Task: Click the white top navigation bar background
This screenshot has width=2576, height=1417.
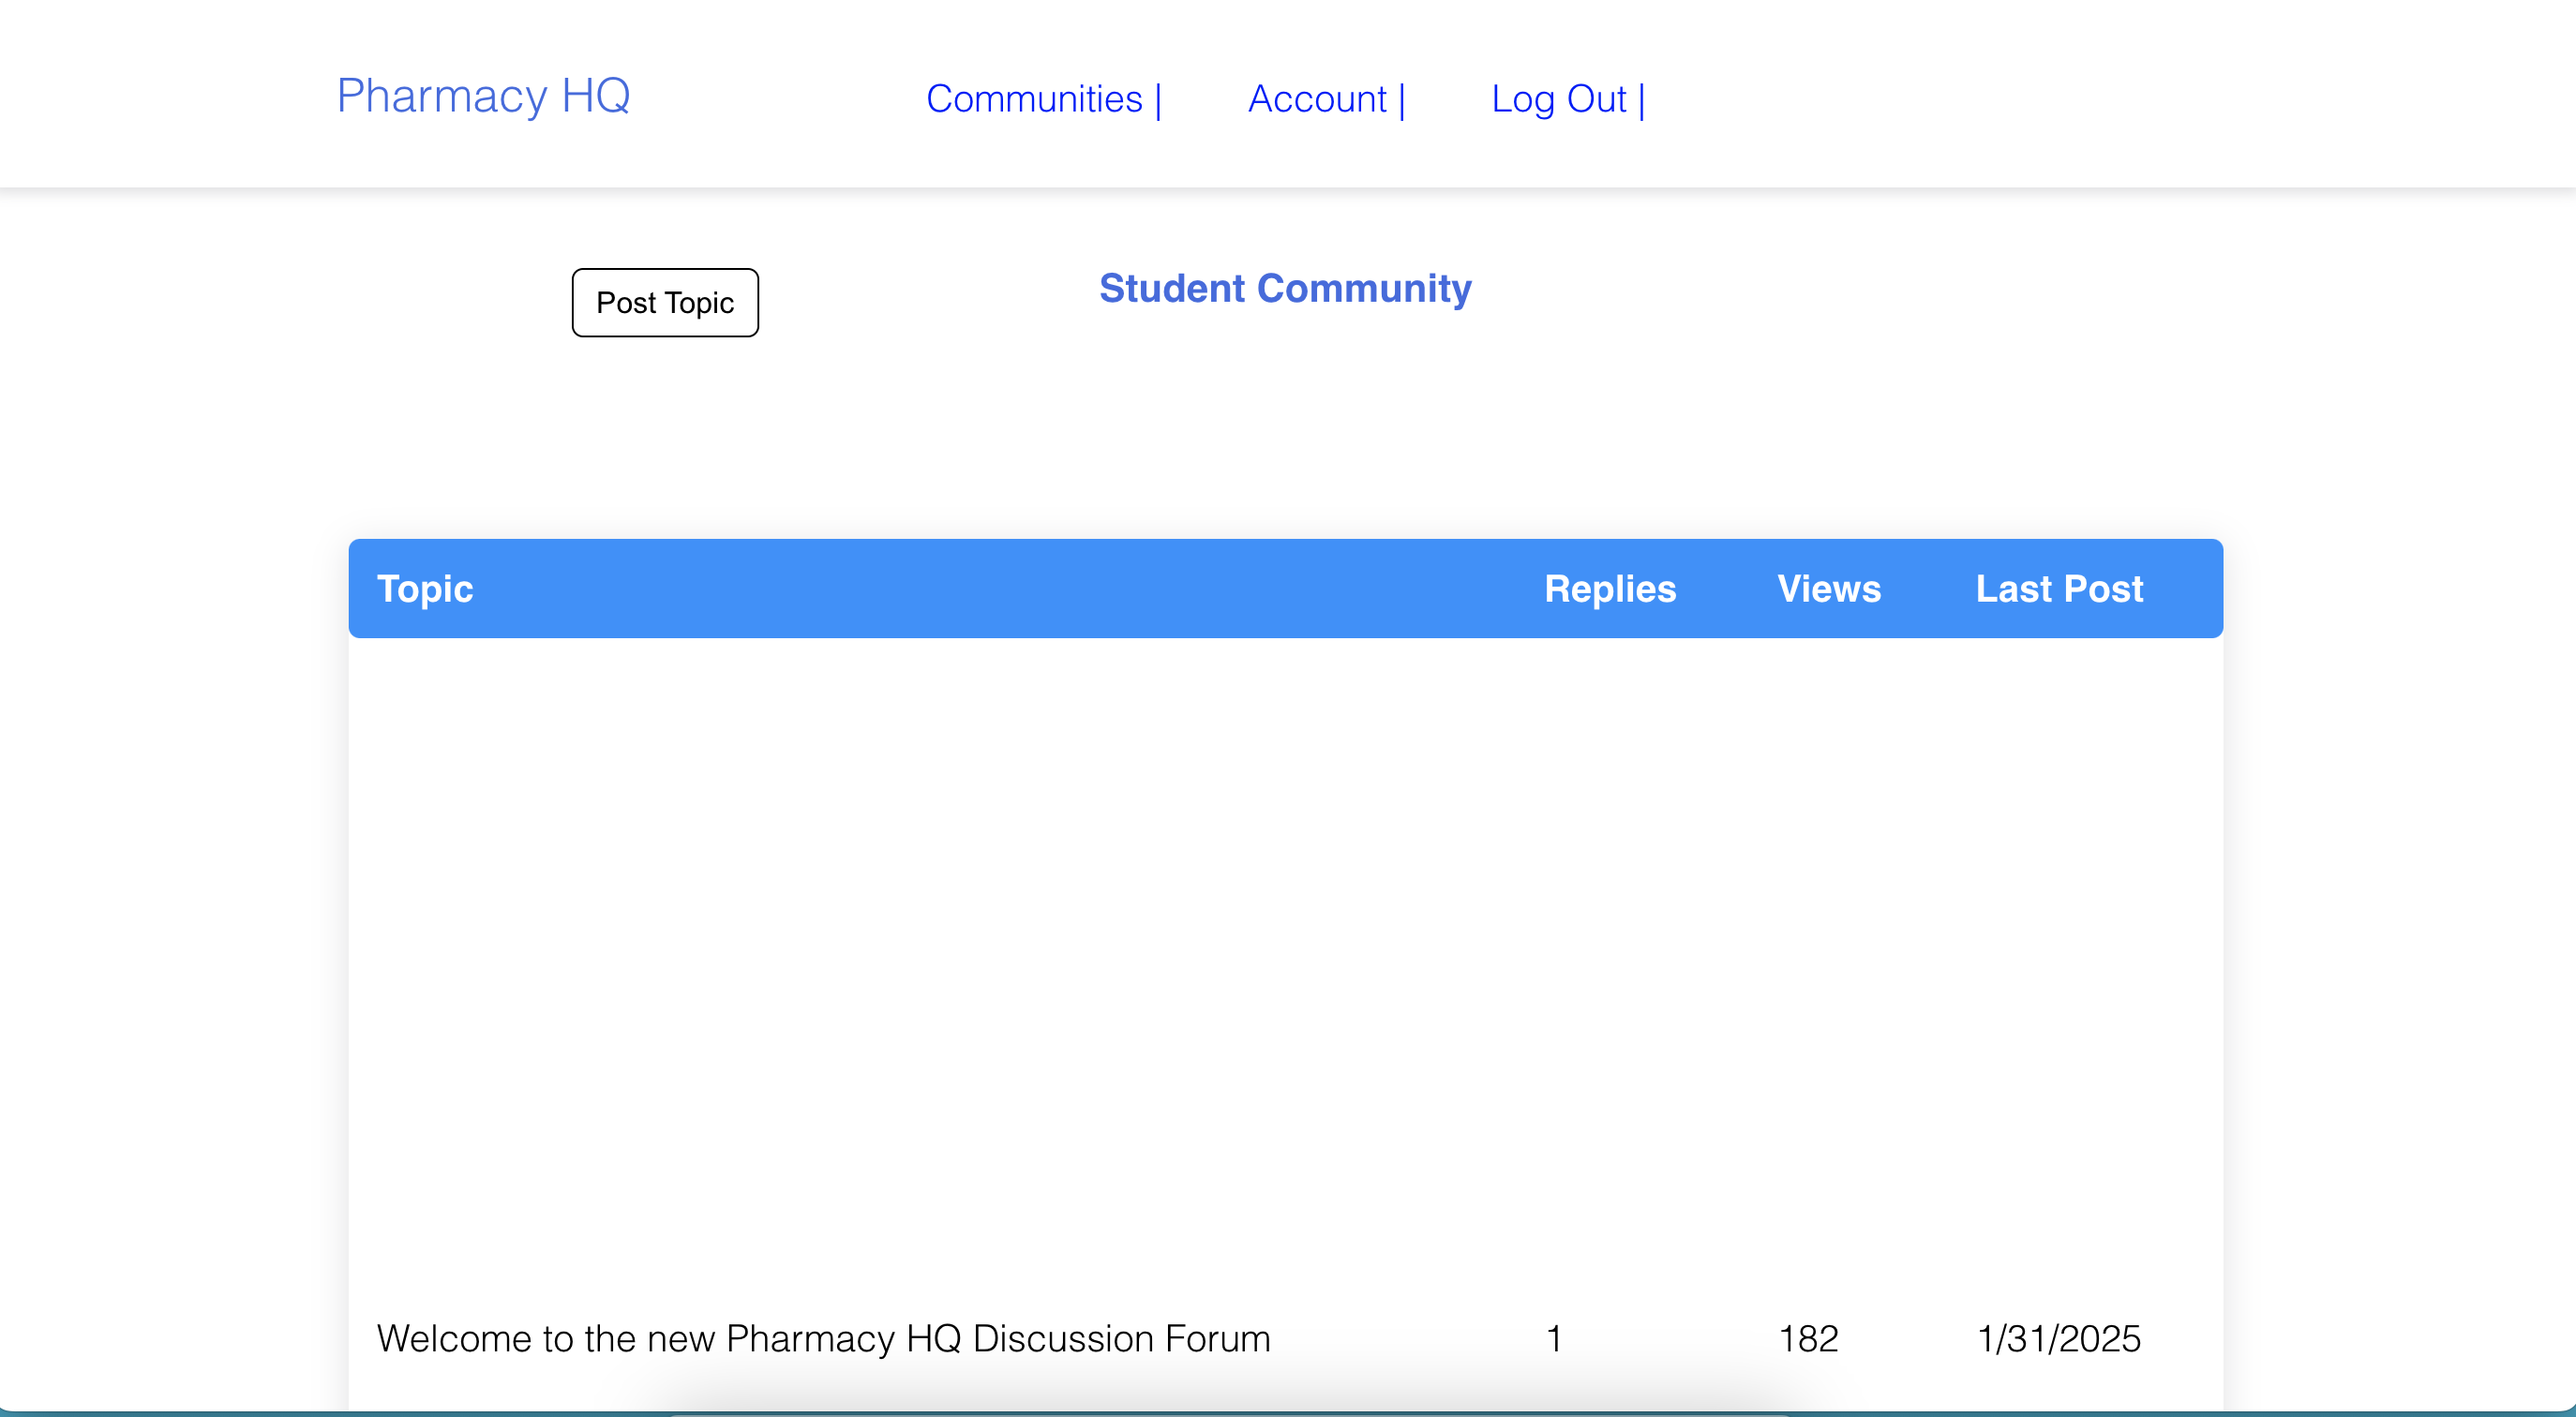Action: [x=2100, y=95]
